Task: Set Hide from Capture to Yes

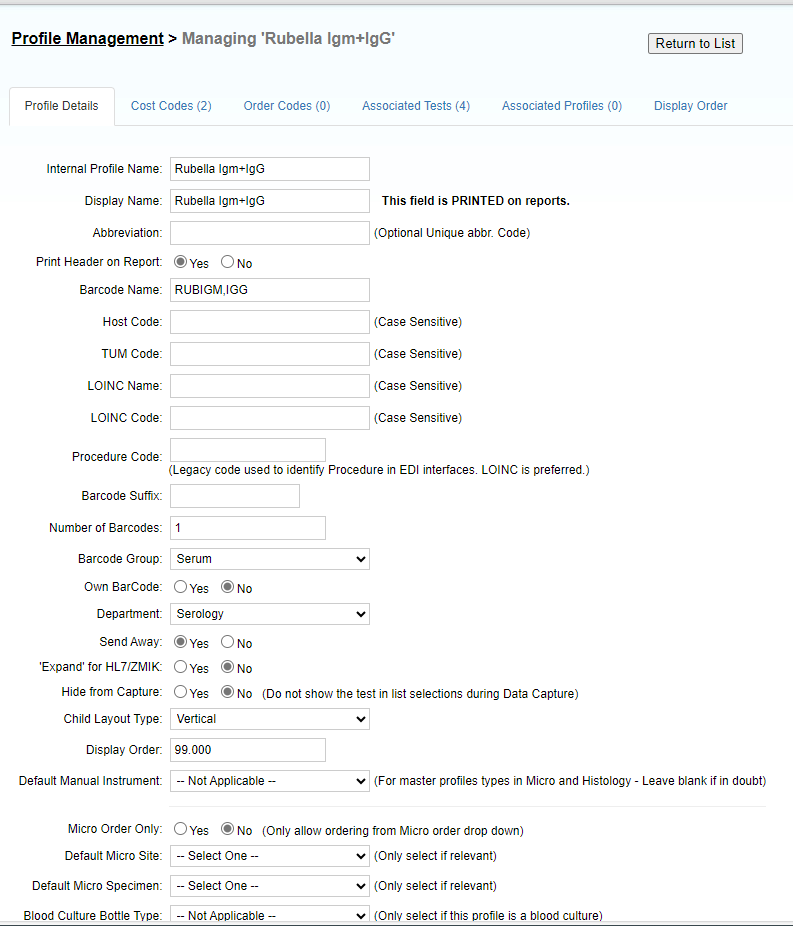Action: coord(181,692)
